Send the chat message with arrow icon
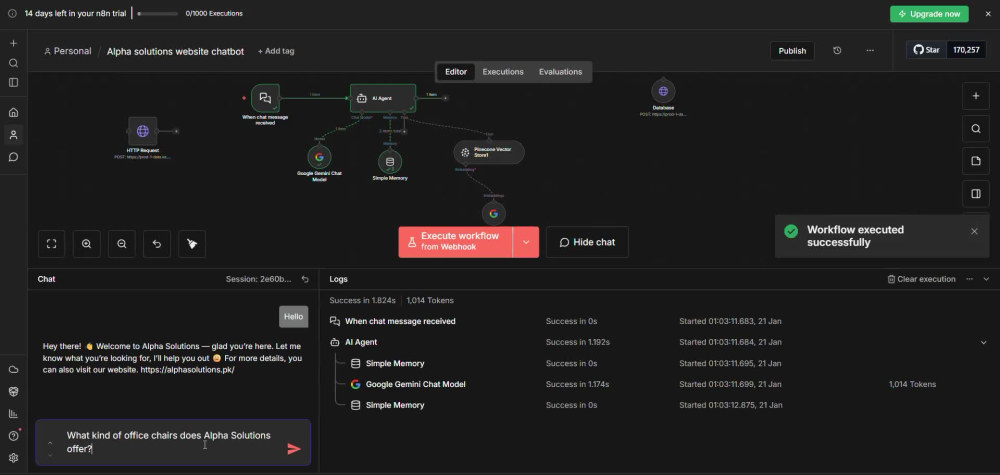1000x475 pixels. 294,449
